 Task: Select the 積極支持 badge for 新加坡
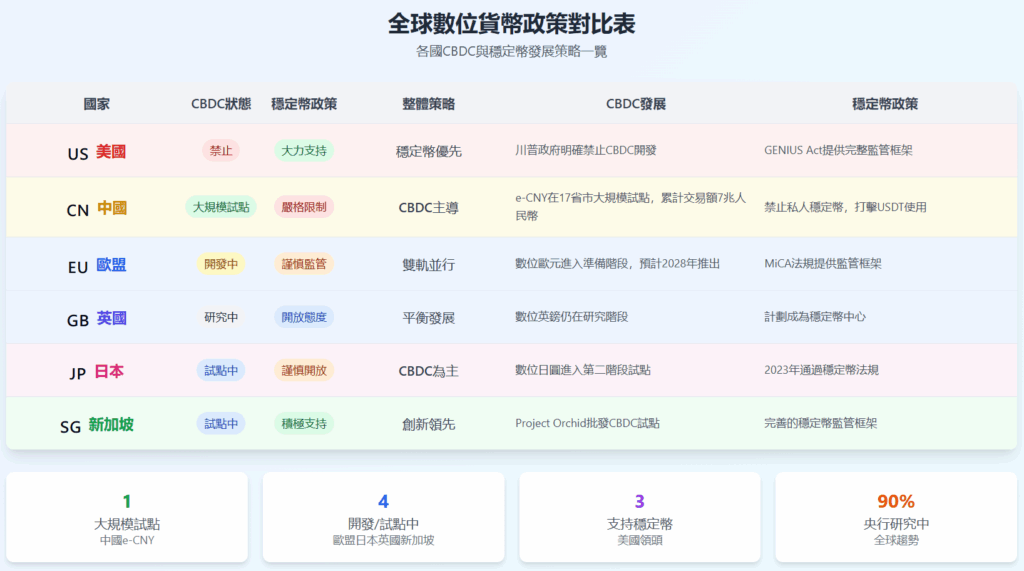click(303, 423)
